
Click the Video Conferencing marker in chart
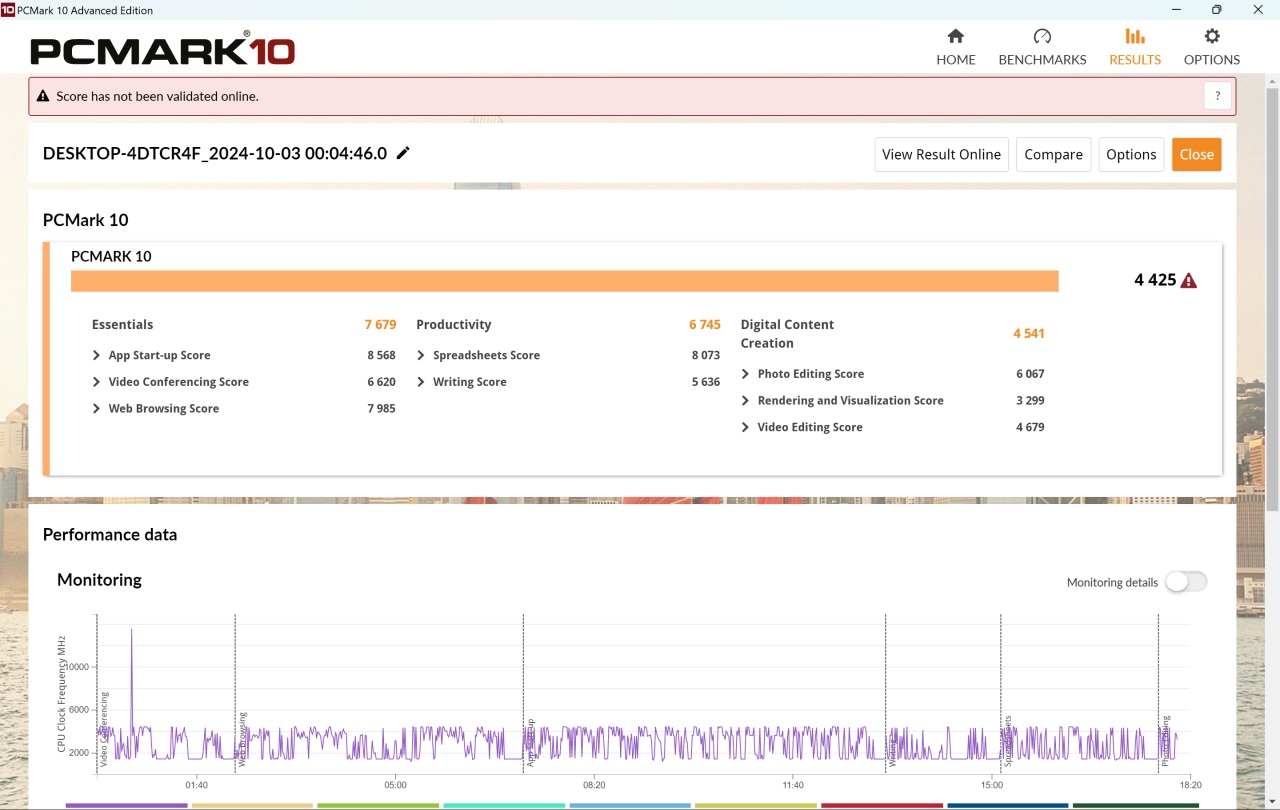click(103, 730)
